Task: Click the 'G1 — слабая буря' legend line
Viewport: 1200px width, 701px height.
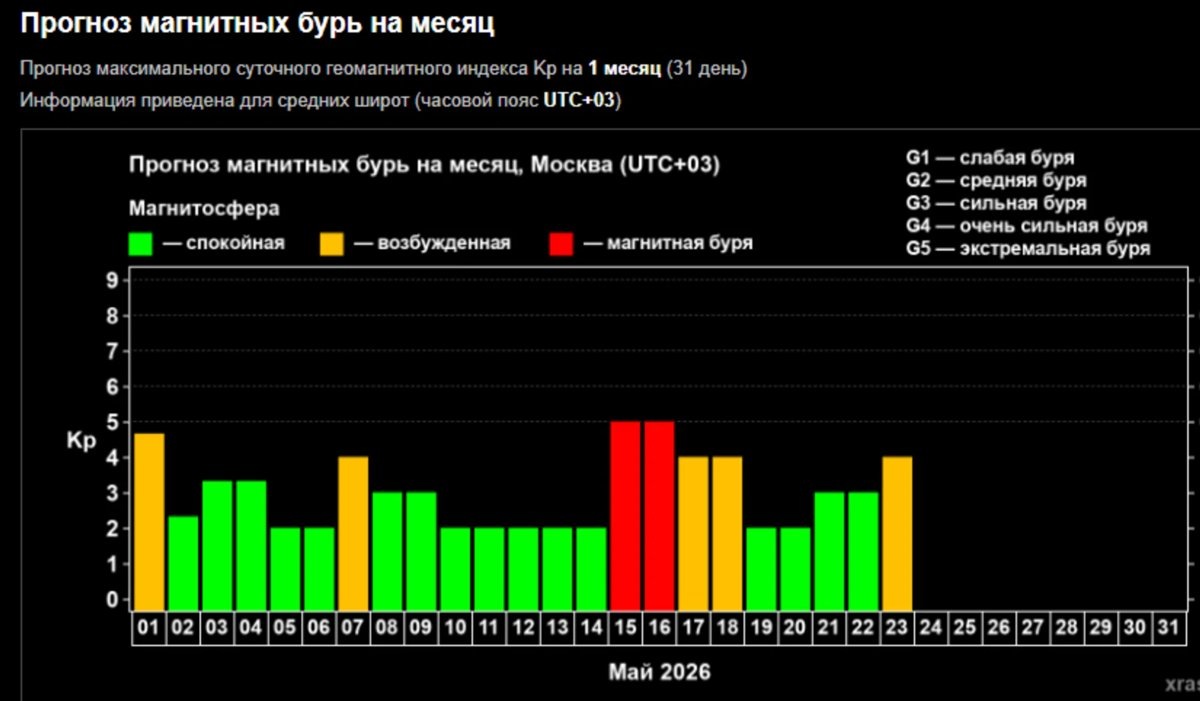Action: point(990,158)
